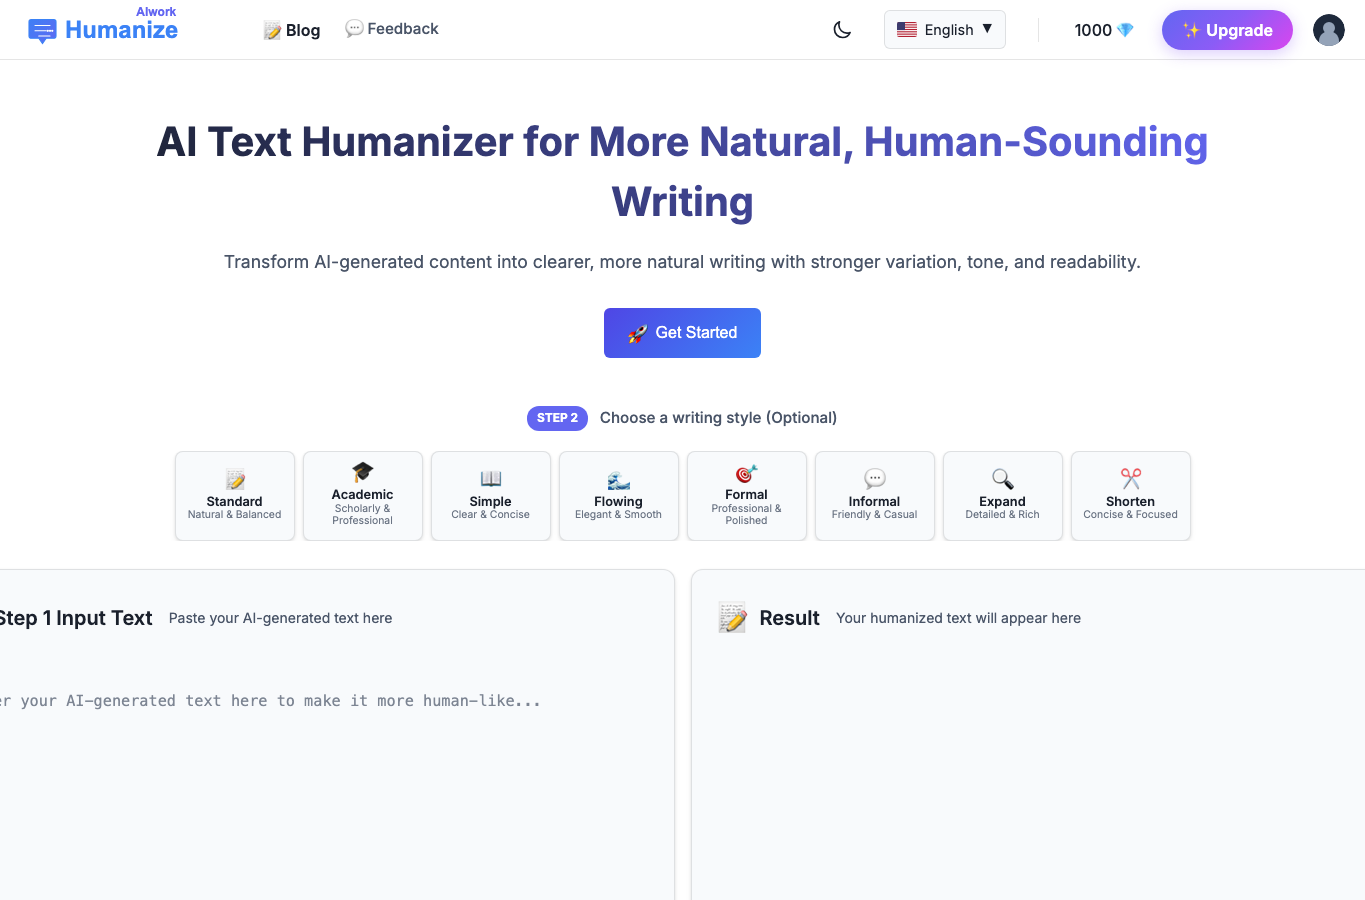Click the Upgrade button

click(1227, 30)
